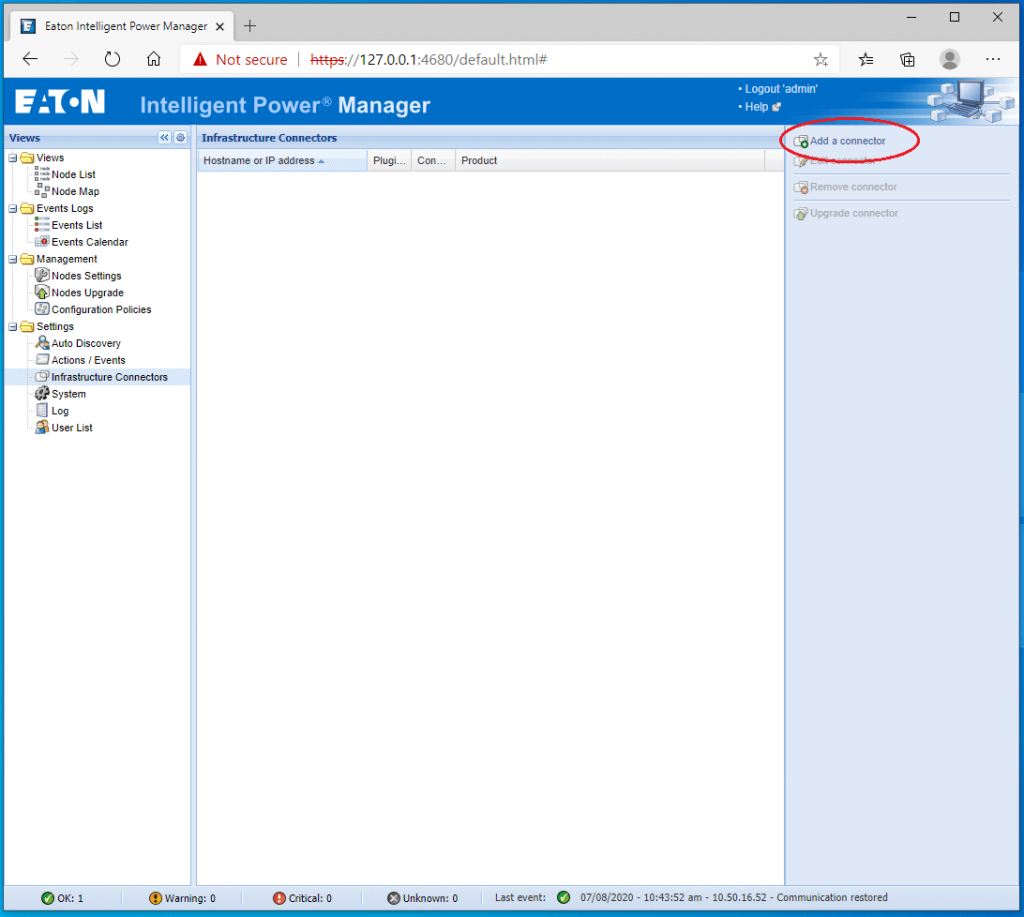Click the Product column header

[610, 161]
